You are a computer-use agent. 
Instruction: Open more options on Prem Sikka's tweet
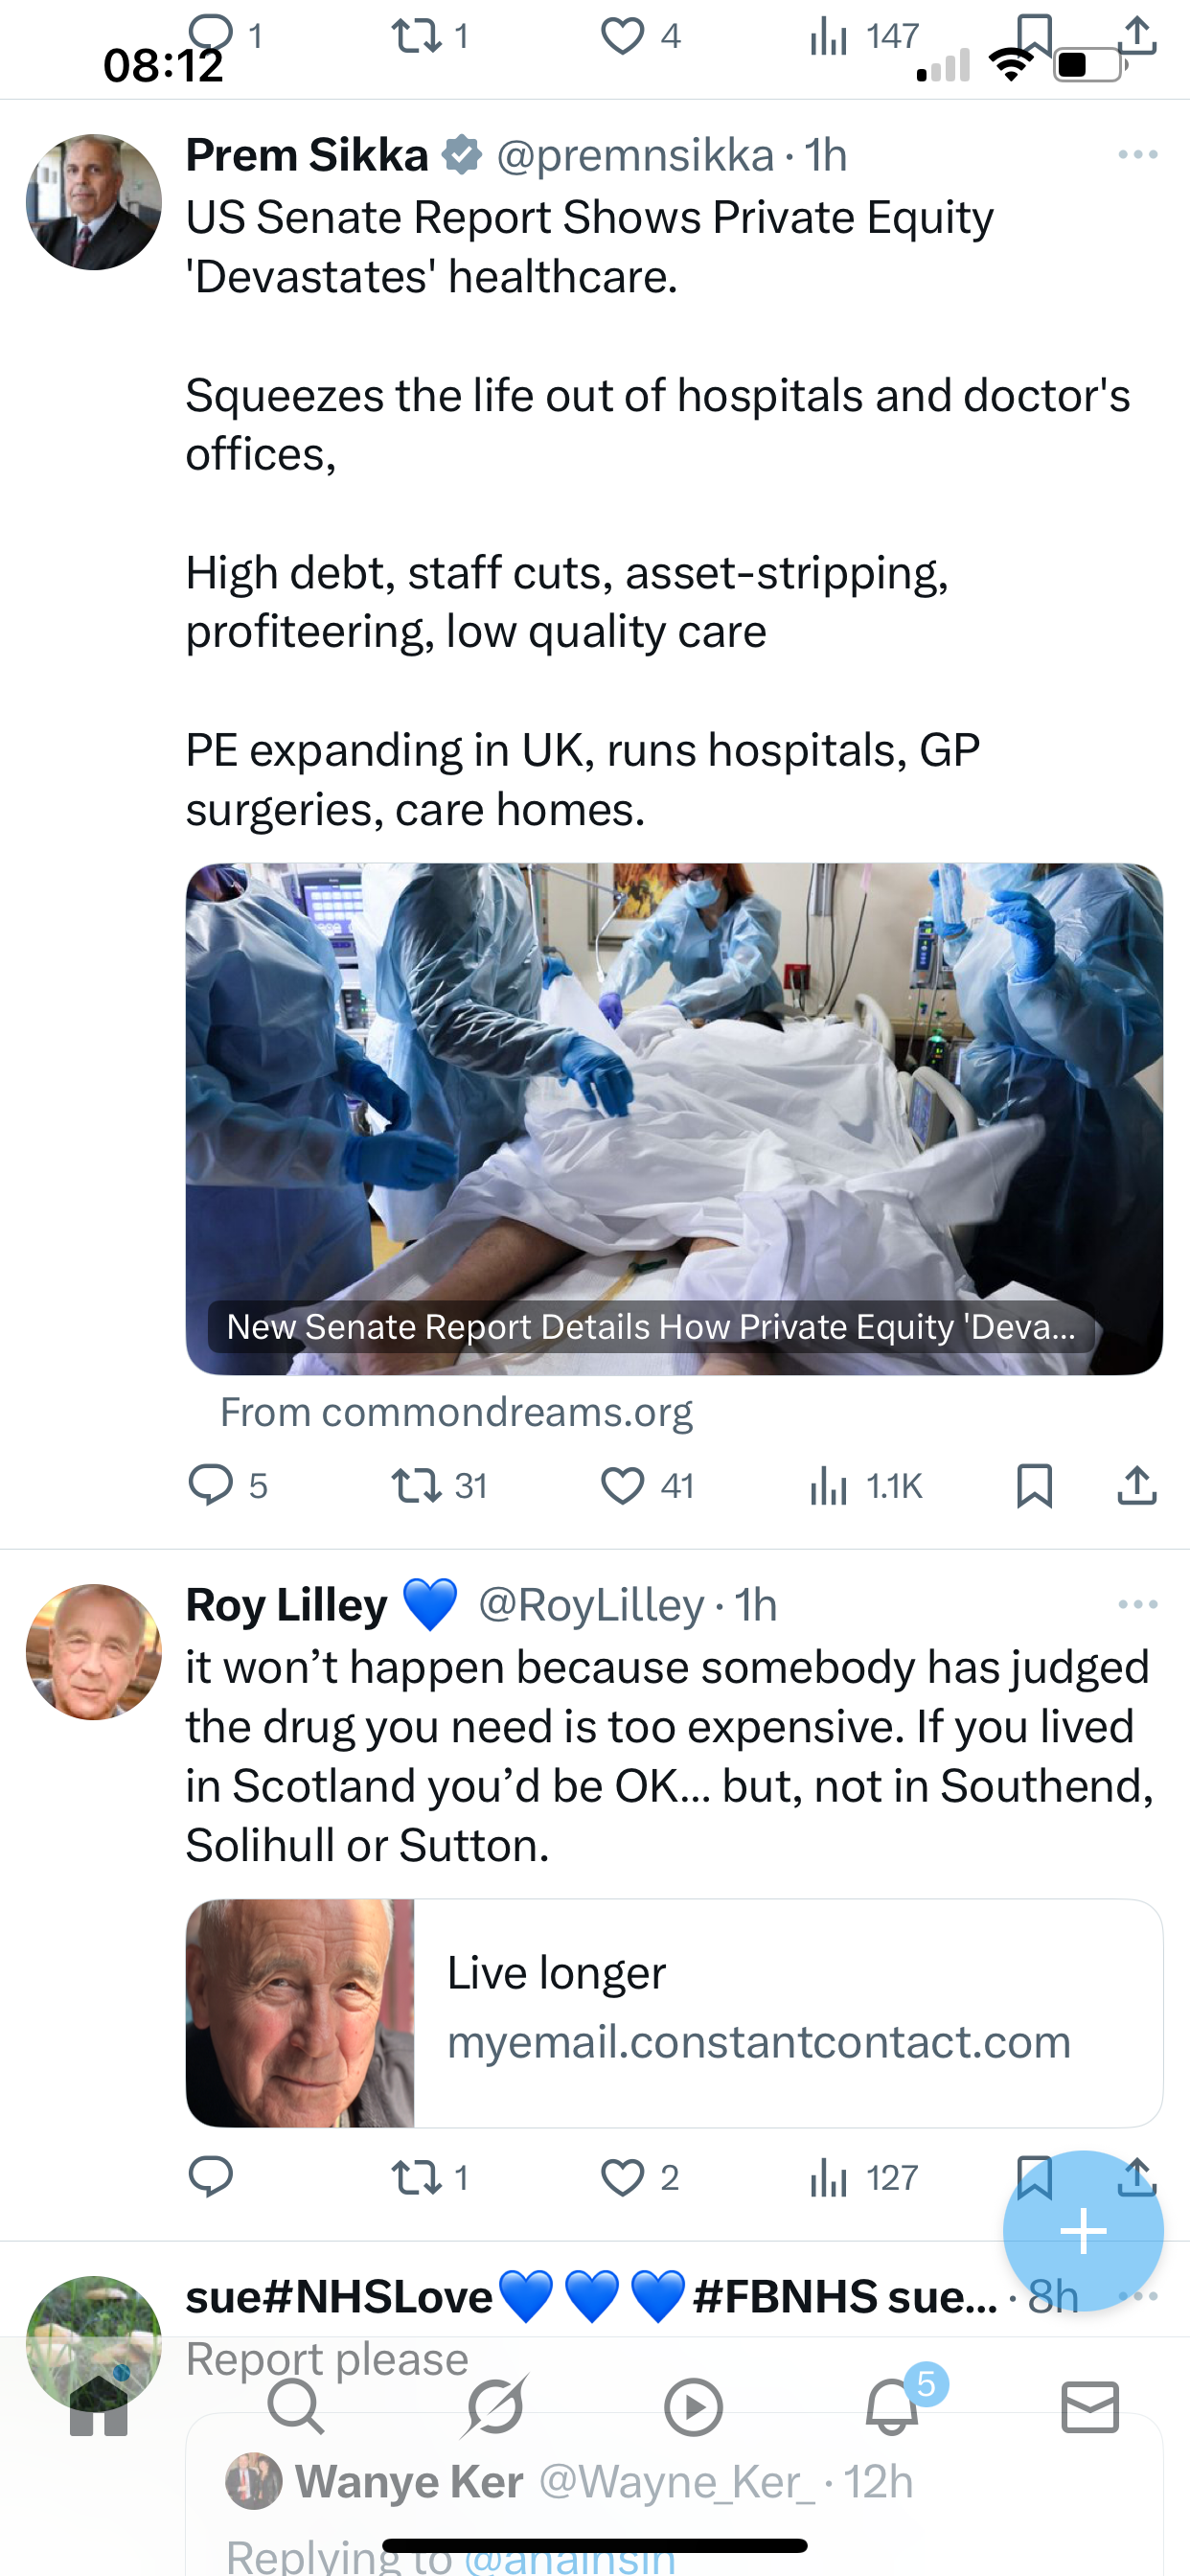click(1138, 155)
